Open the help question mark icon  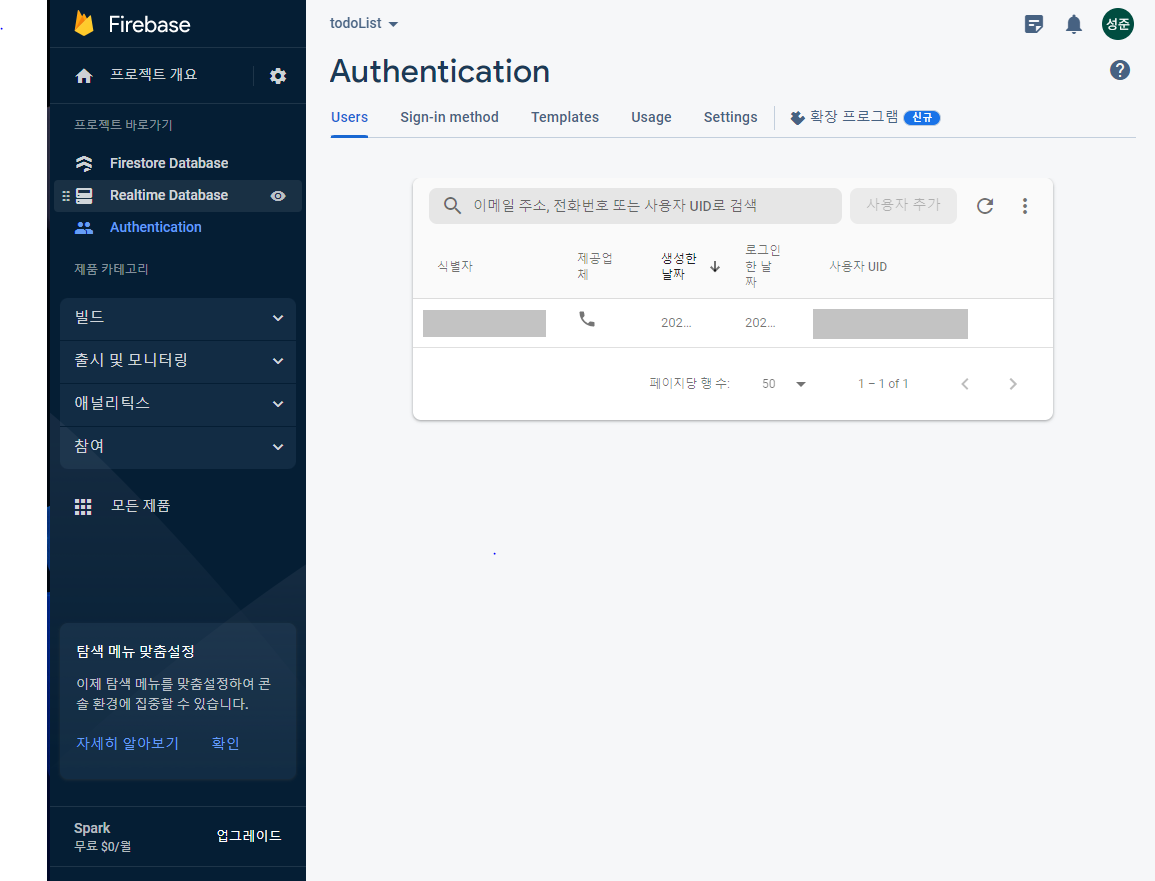pyautogui.click(x=1120, y=70)
